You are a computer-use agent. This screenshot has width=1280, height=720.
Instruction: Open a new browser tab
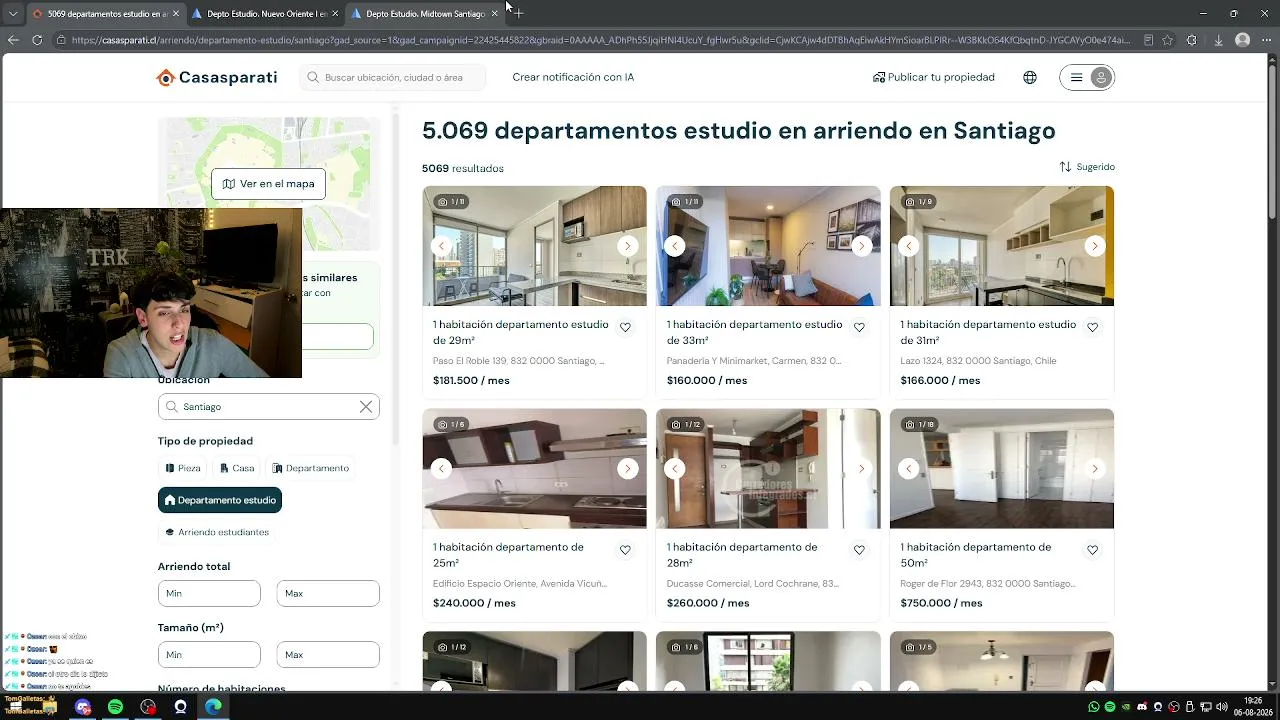point(518,14)
